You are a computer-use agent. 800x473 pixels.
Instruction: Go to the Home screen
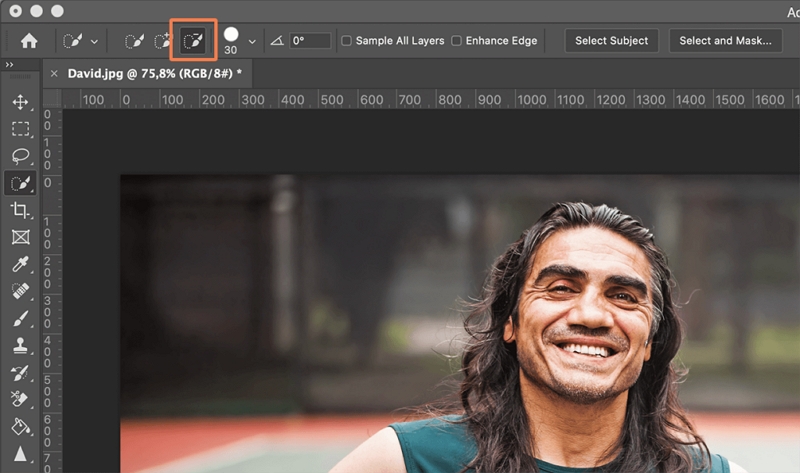[29, 41]
